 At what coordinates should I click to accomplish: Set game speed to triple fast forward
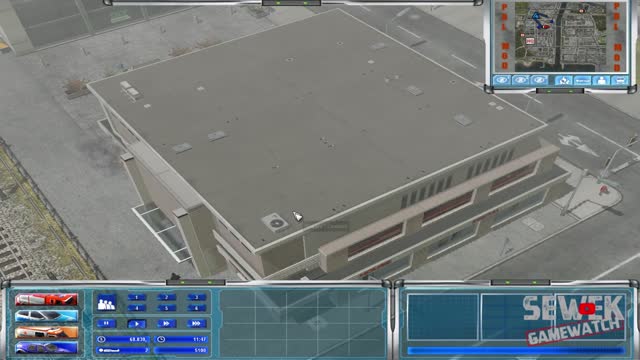click(196, 324)
